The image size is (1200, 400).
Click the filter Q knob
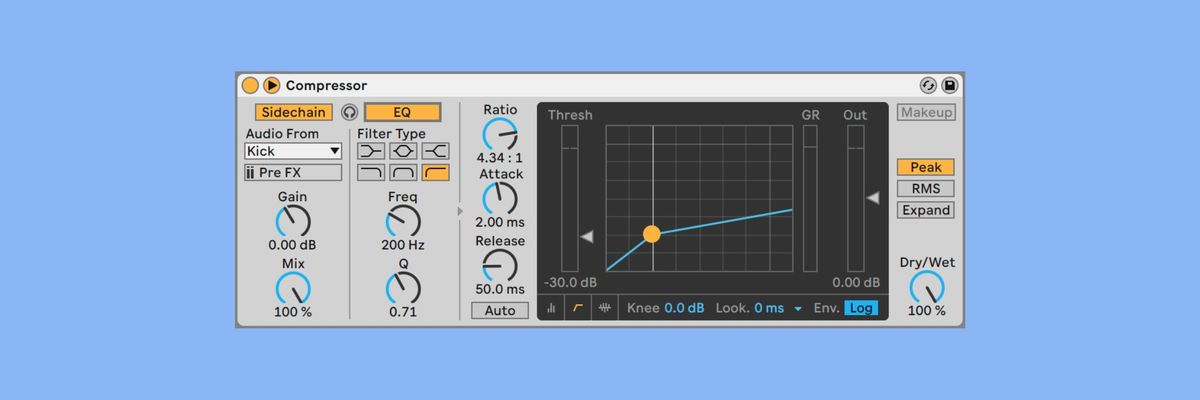(403, 288)
